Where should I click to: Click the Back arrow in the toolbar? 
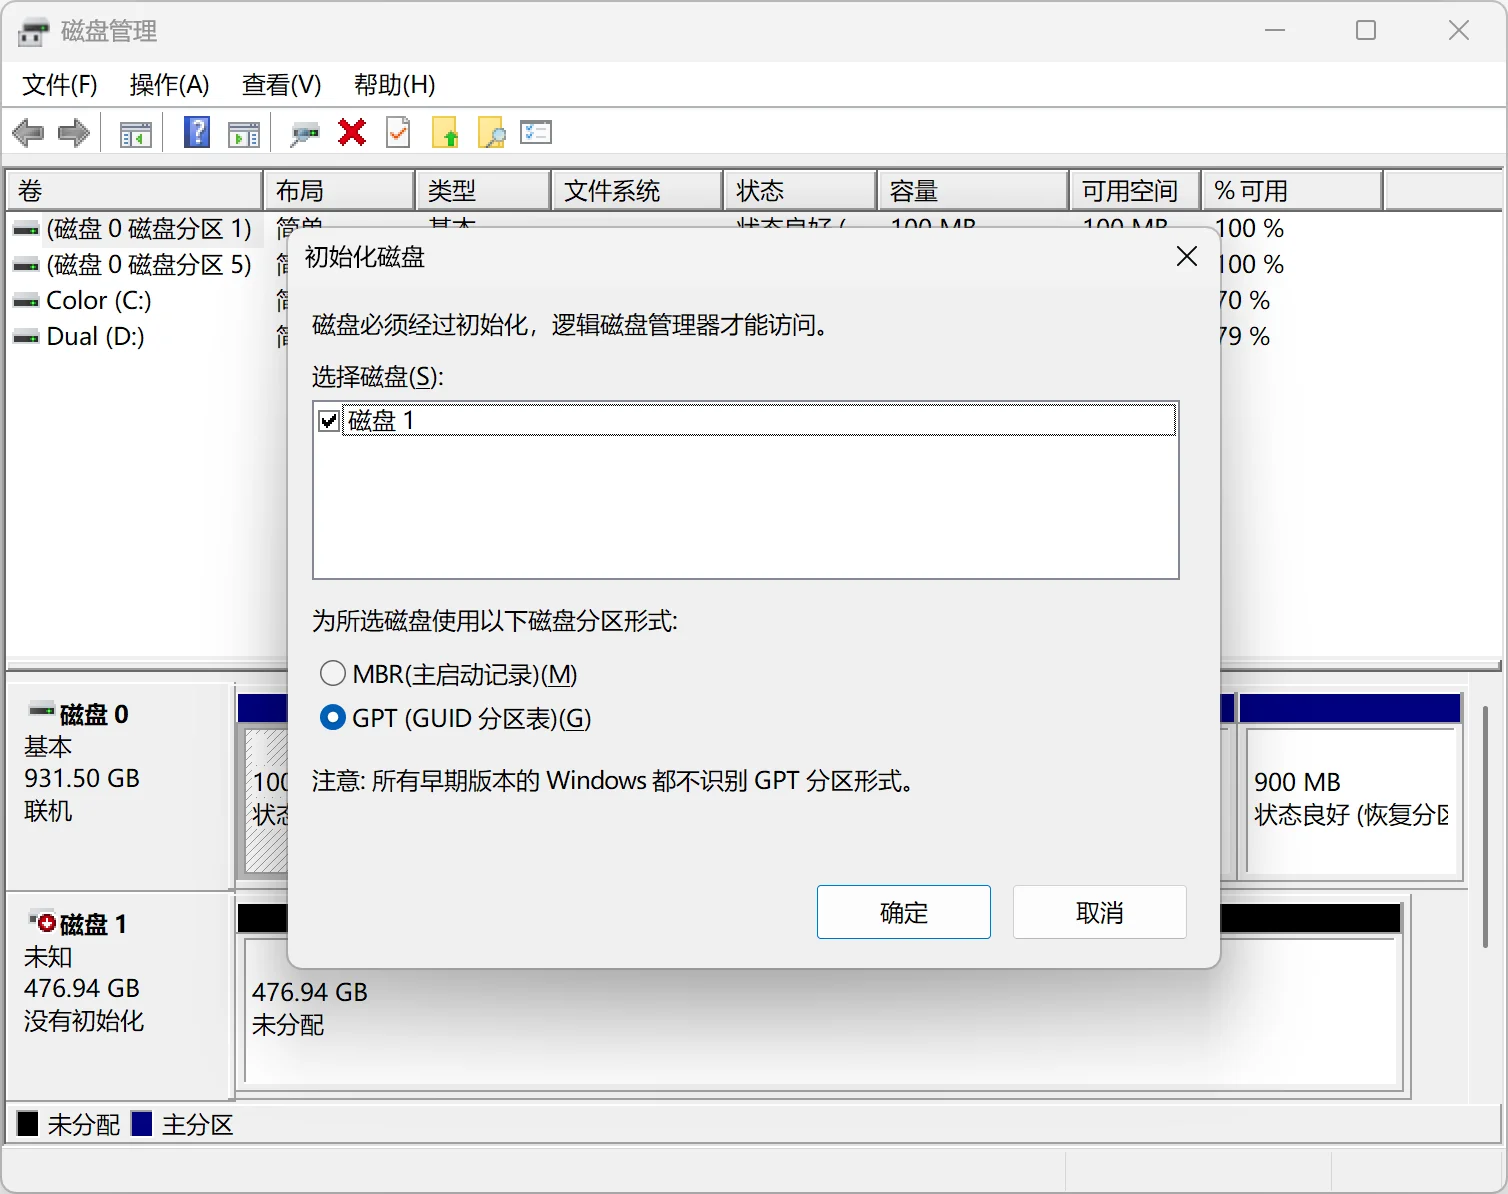28,133
